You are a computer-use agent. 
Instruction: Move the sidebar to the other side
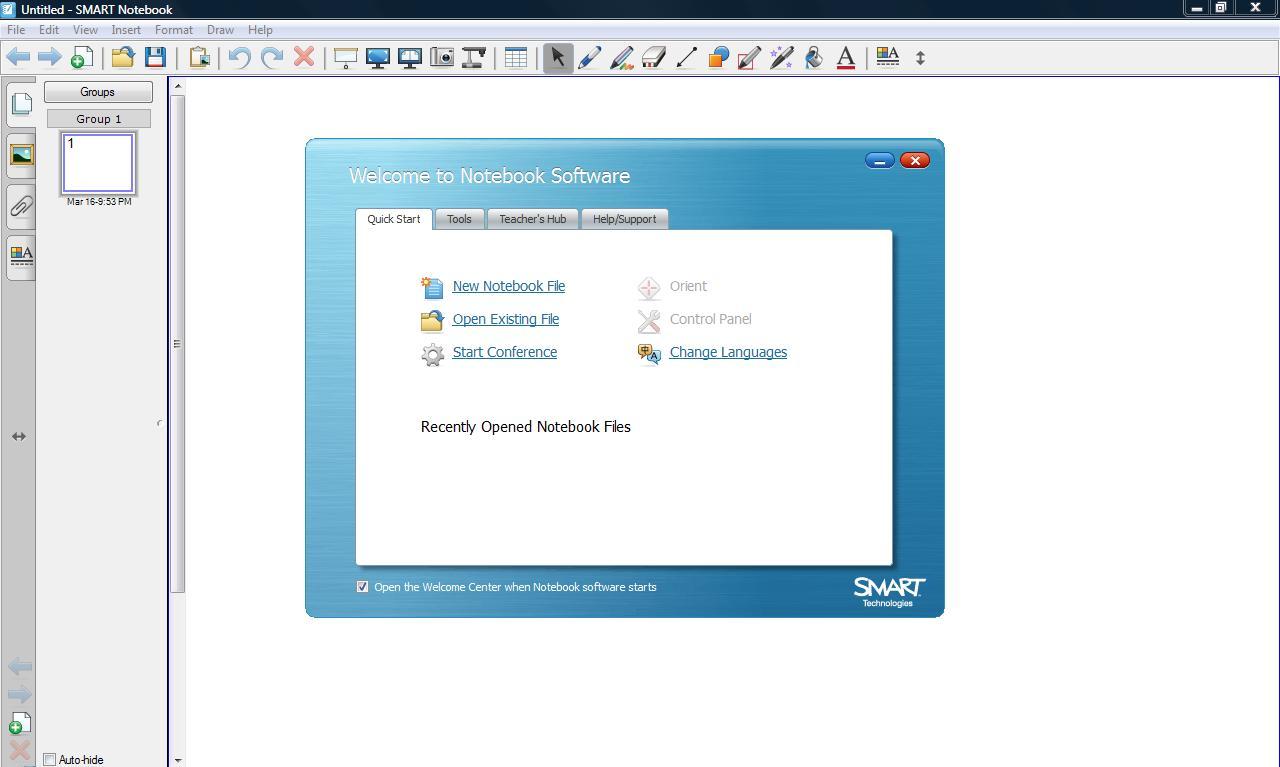[18, 436]
